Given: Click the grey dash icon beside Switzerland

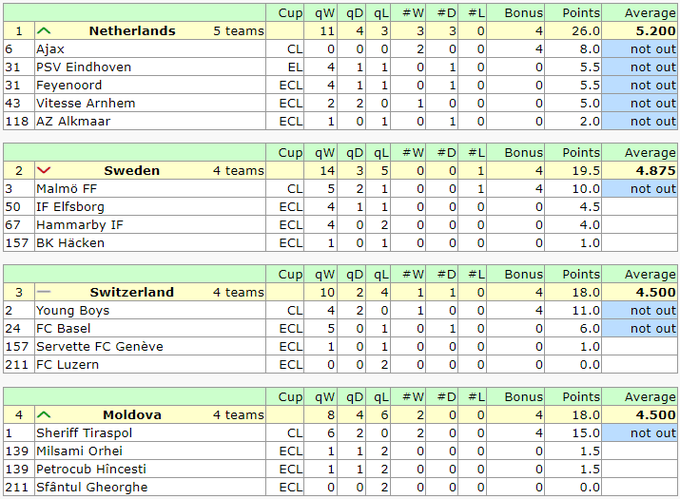Looking at the screenshot, I should 44,293.
